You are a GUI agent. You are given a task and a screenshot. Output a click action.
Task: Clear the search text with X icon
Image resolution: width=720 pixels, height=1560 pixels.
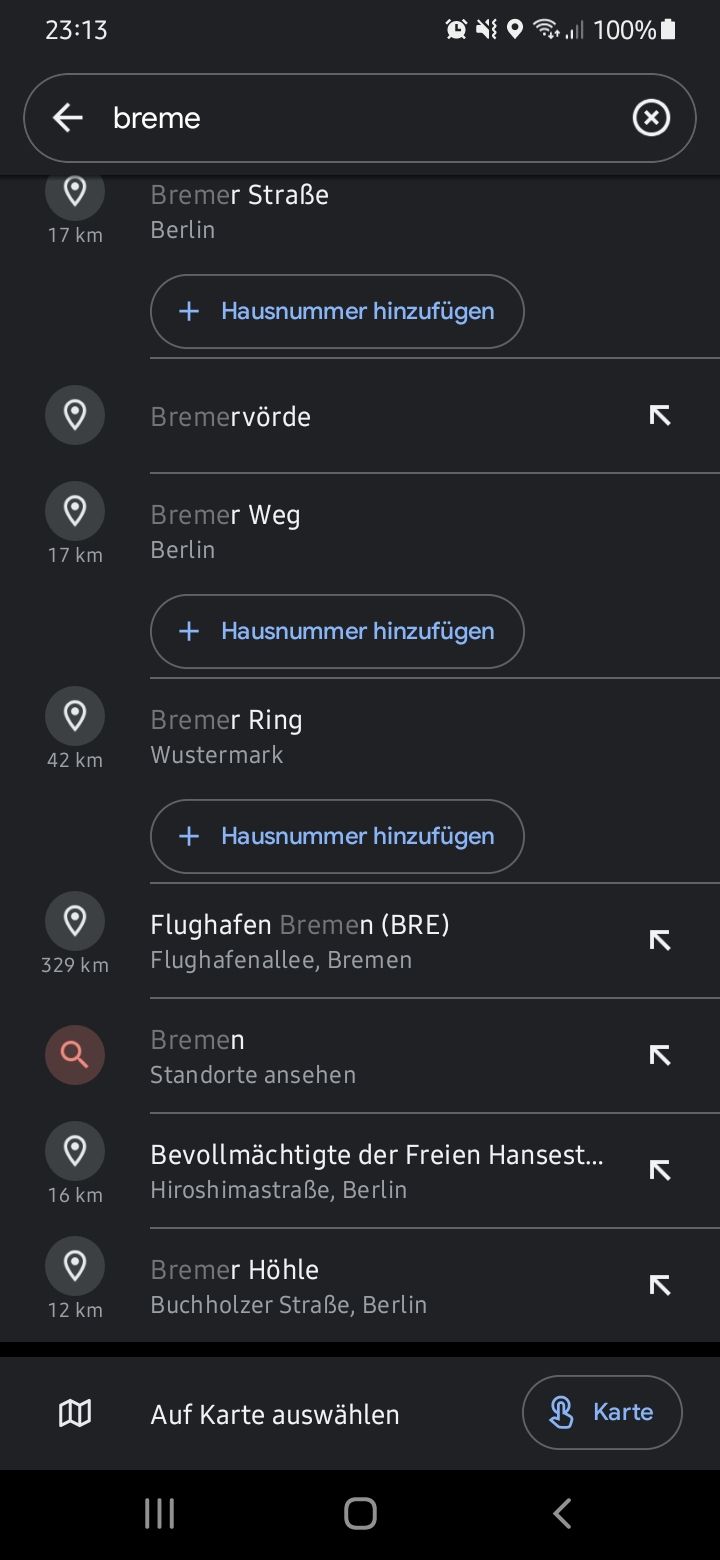651,118
